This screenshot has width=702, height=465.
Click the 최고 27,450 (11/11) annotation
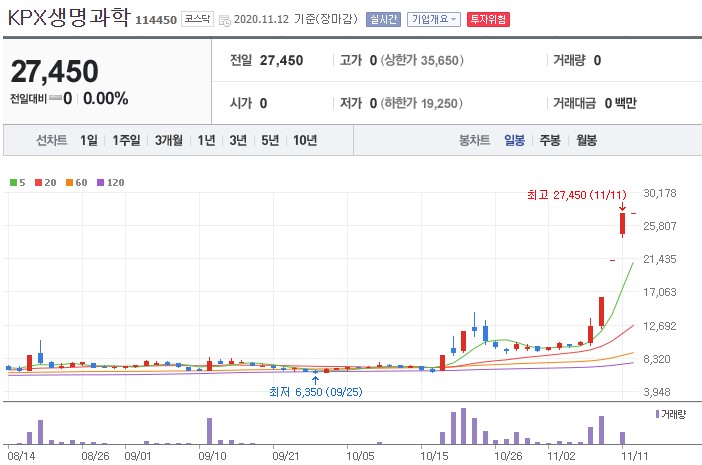(577, 195)
